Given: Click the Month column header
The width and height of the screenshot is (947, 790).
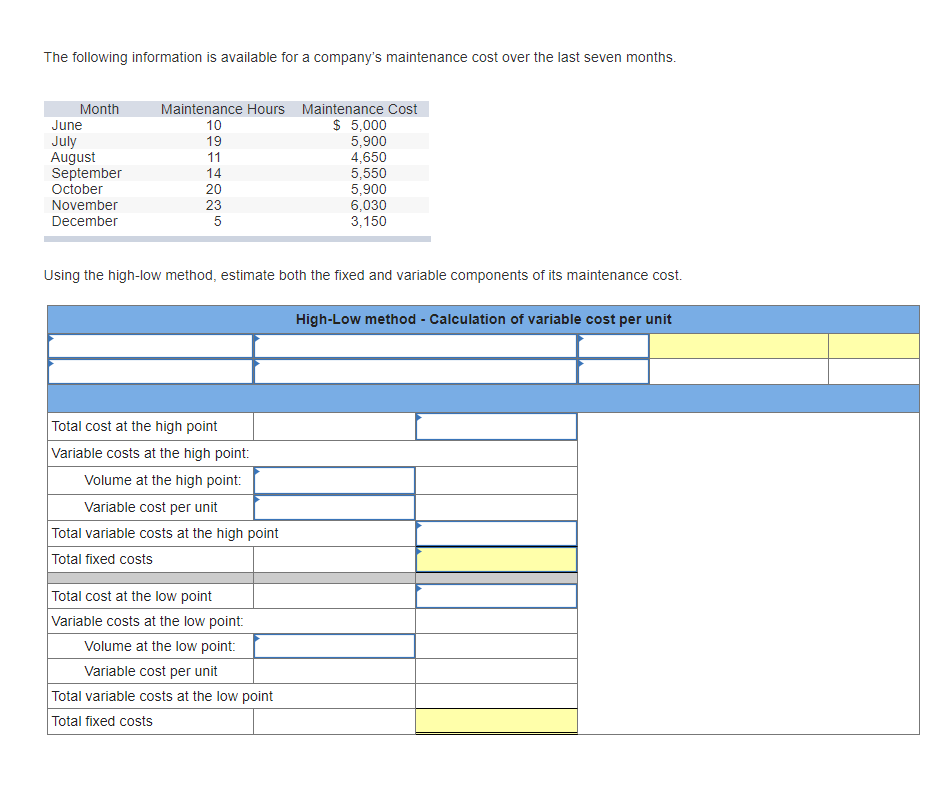Looking at the screenshot, I should tap(99, 109).
